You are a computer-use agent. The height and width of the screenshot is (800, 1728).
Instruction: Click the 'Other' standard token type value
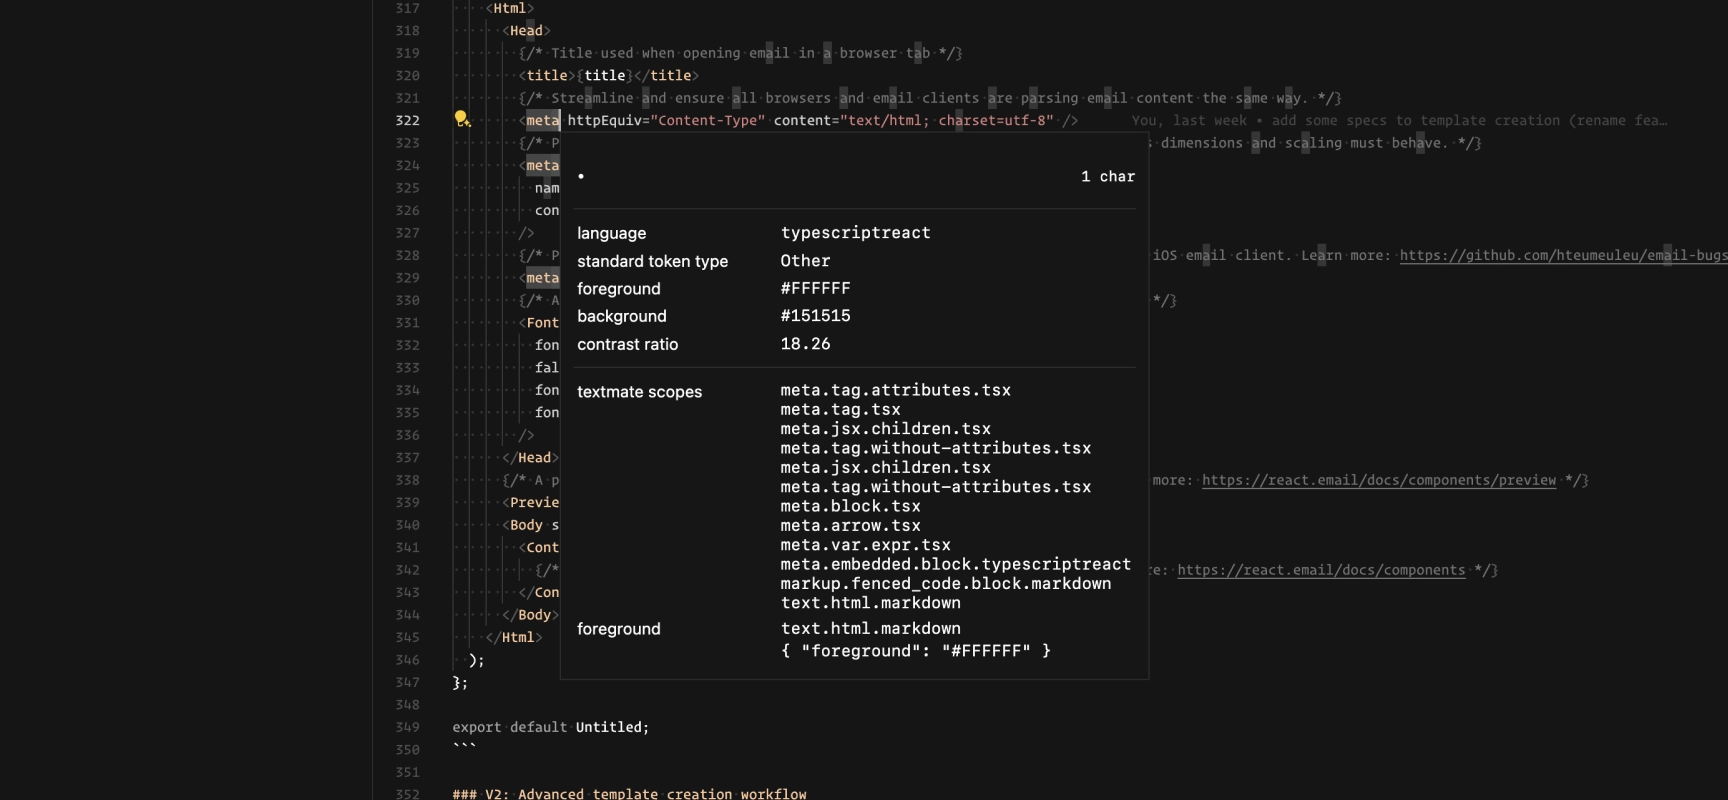point(805,261)
